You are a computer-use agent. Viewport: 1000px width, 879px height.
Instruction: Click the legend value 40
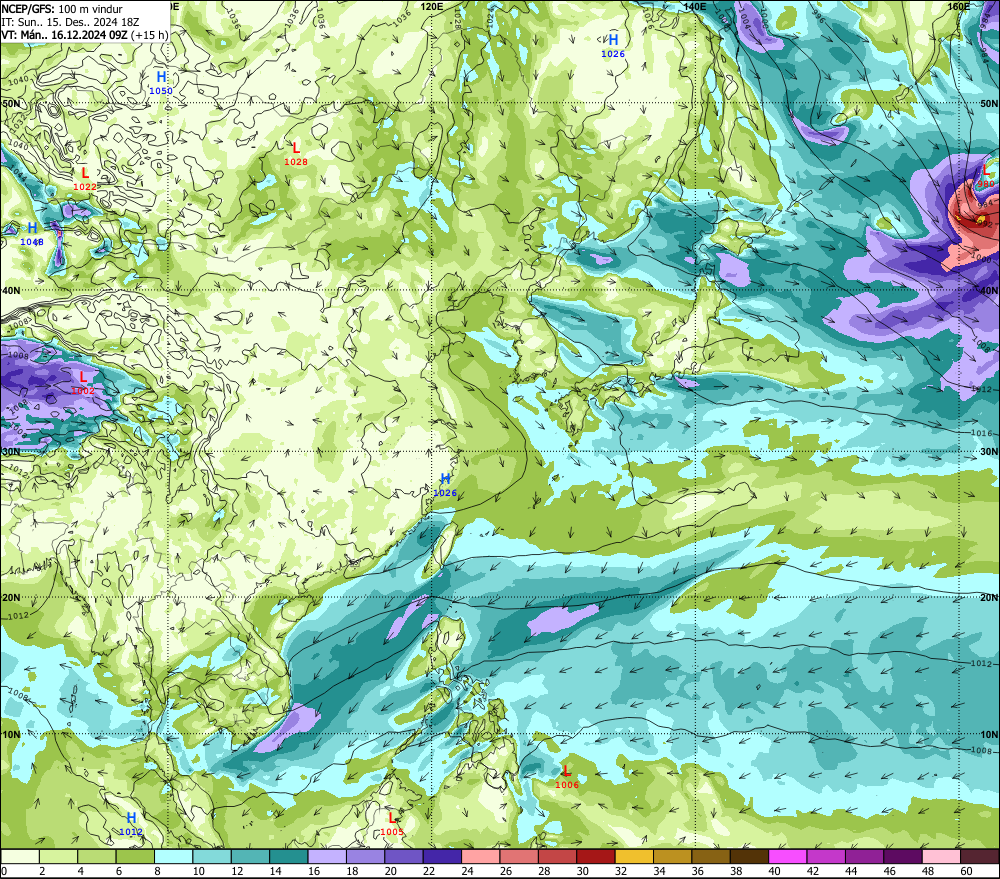point(774,871)
